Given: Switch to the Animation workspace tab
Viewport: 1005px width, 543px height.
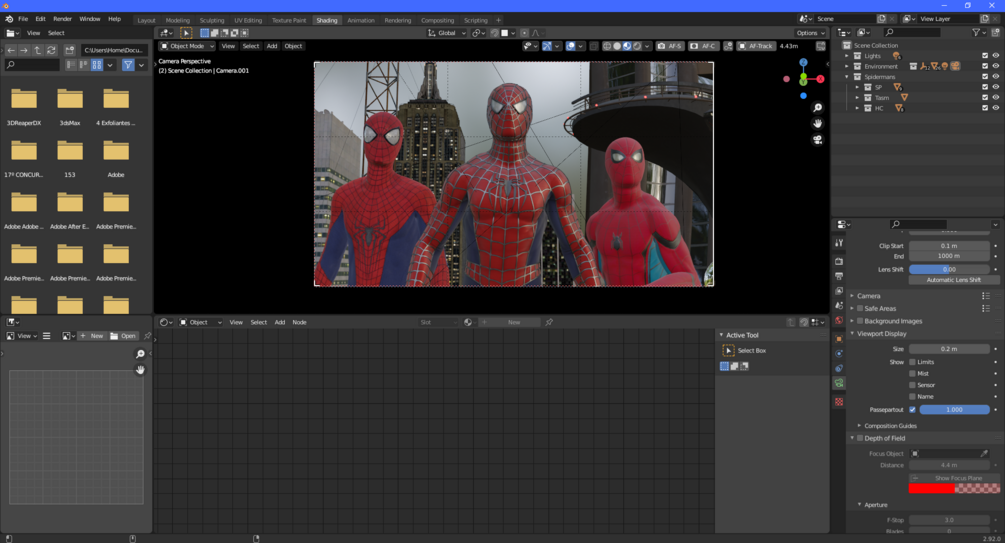Looking at the screenshot, I should (x=360, y=20).
